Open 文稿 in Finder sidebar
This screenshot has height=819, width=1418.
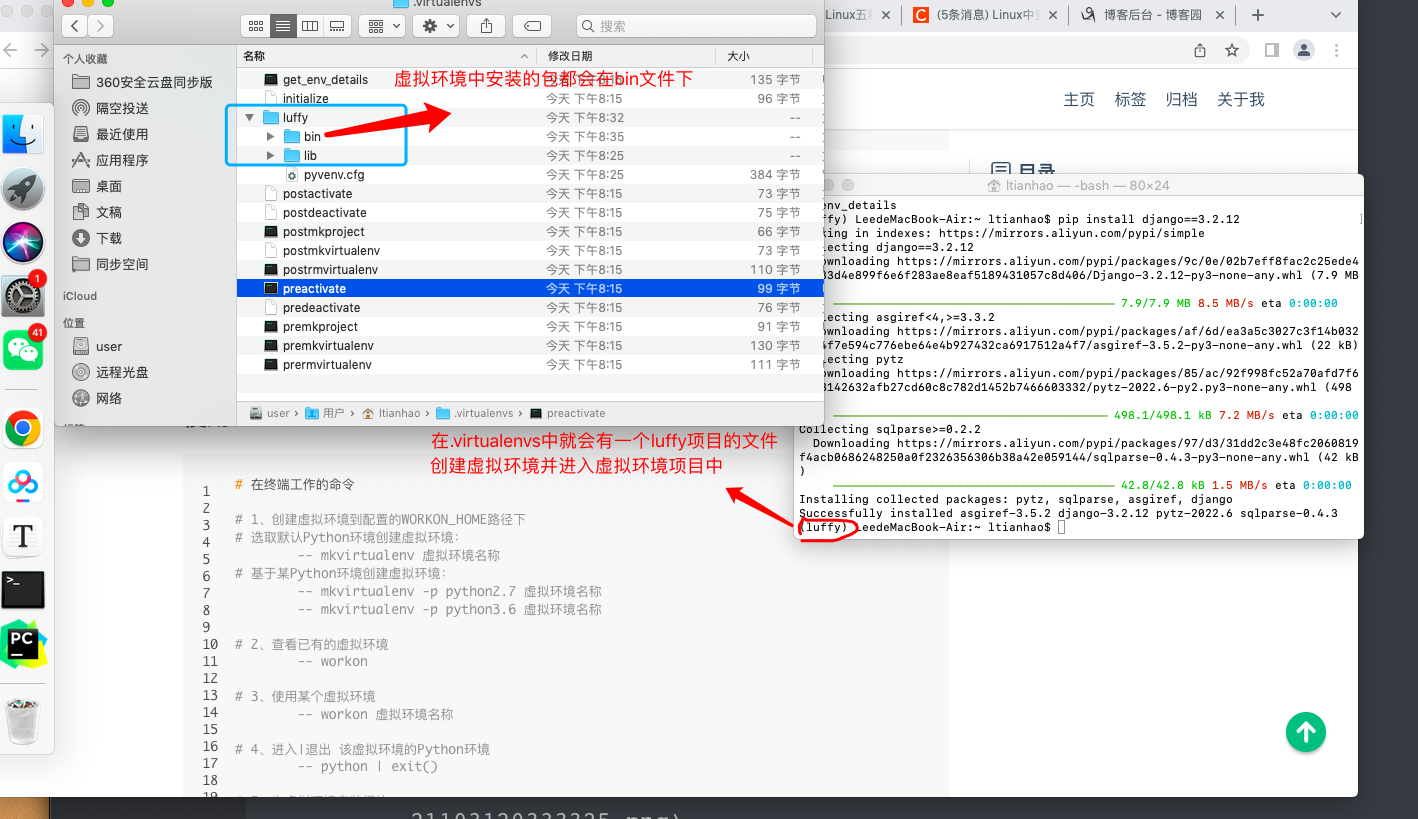(x=97, y=212)
